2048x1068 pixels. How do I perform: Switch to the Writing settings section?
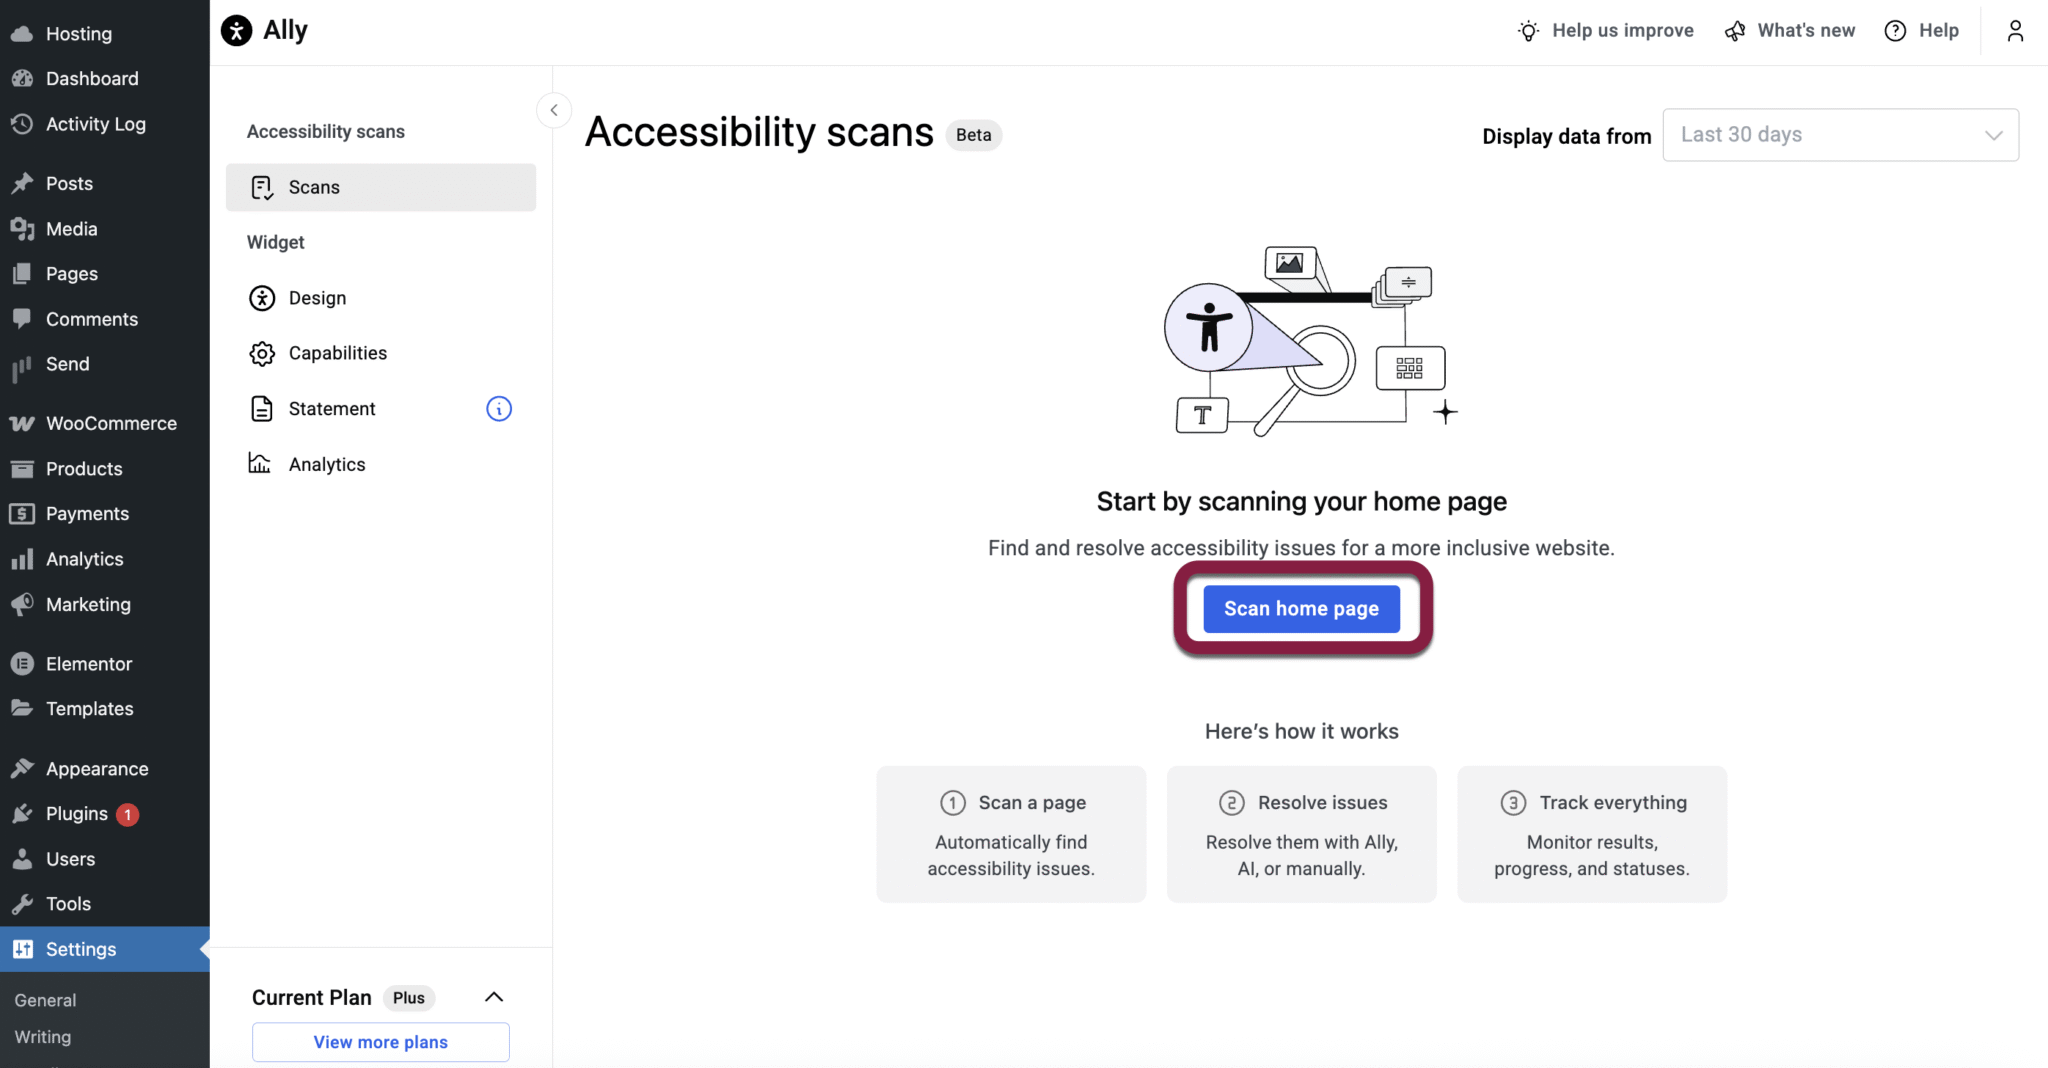[x=42, y=1037]
